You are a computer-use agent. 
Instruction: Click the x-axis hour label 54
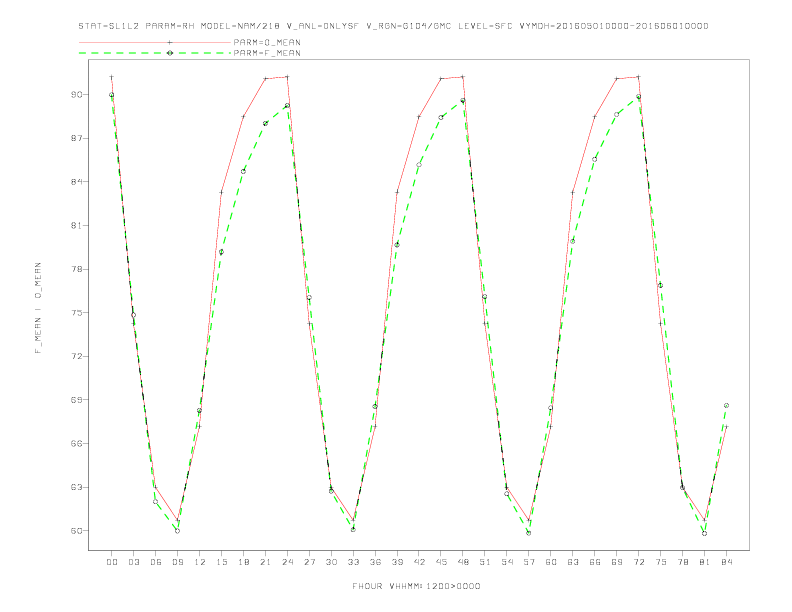click(x=507, y=562)
